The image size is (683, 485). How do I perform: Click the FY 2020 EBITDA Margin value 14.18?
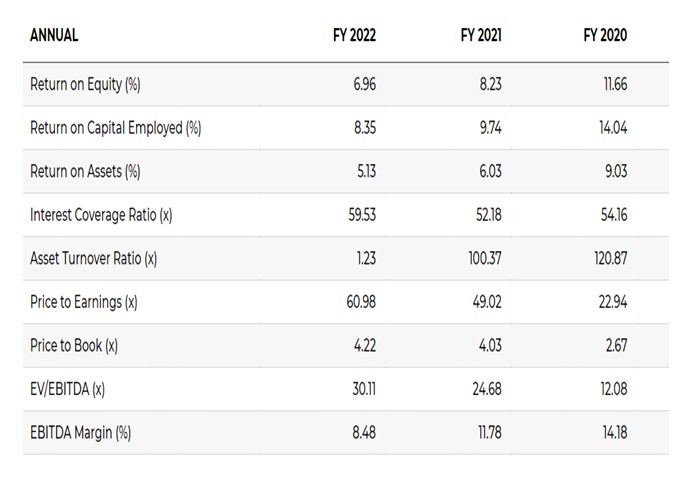(x=613, y=433)
